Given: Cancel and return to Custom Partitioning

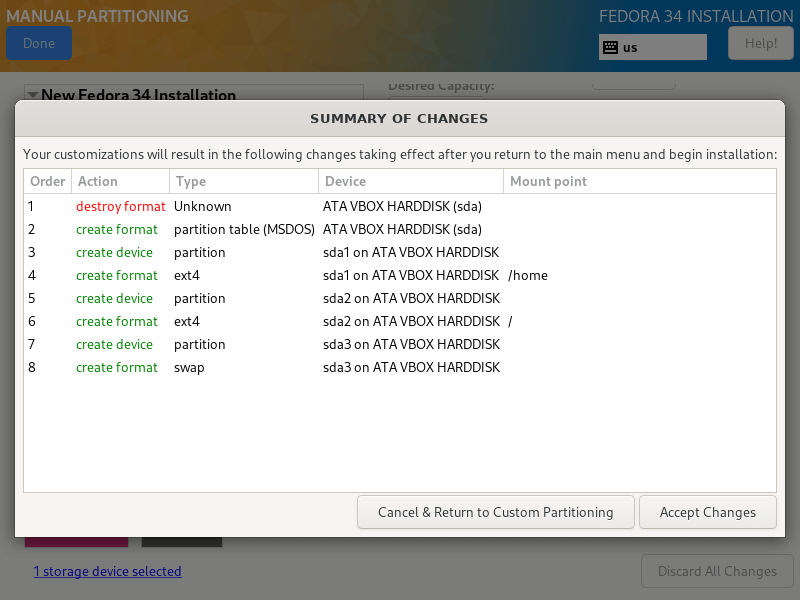Looking at the screenshot, I should click(495, 512).
